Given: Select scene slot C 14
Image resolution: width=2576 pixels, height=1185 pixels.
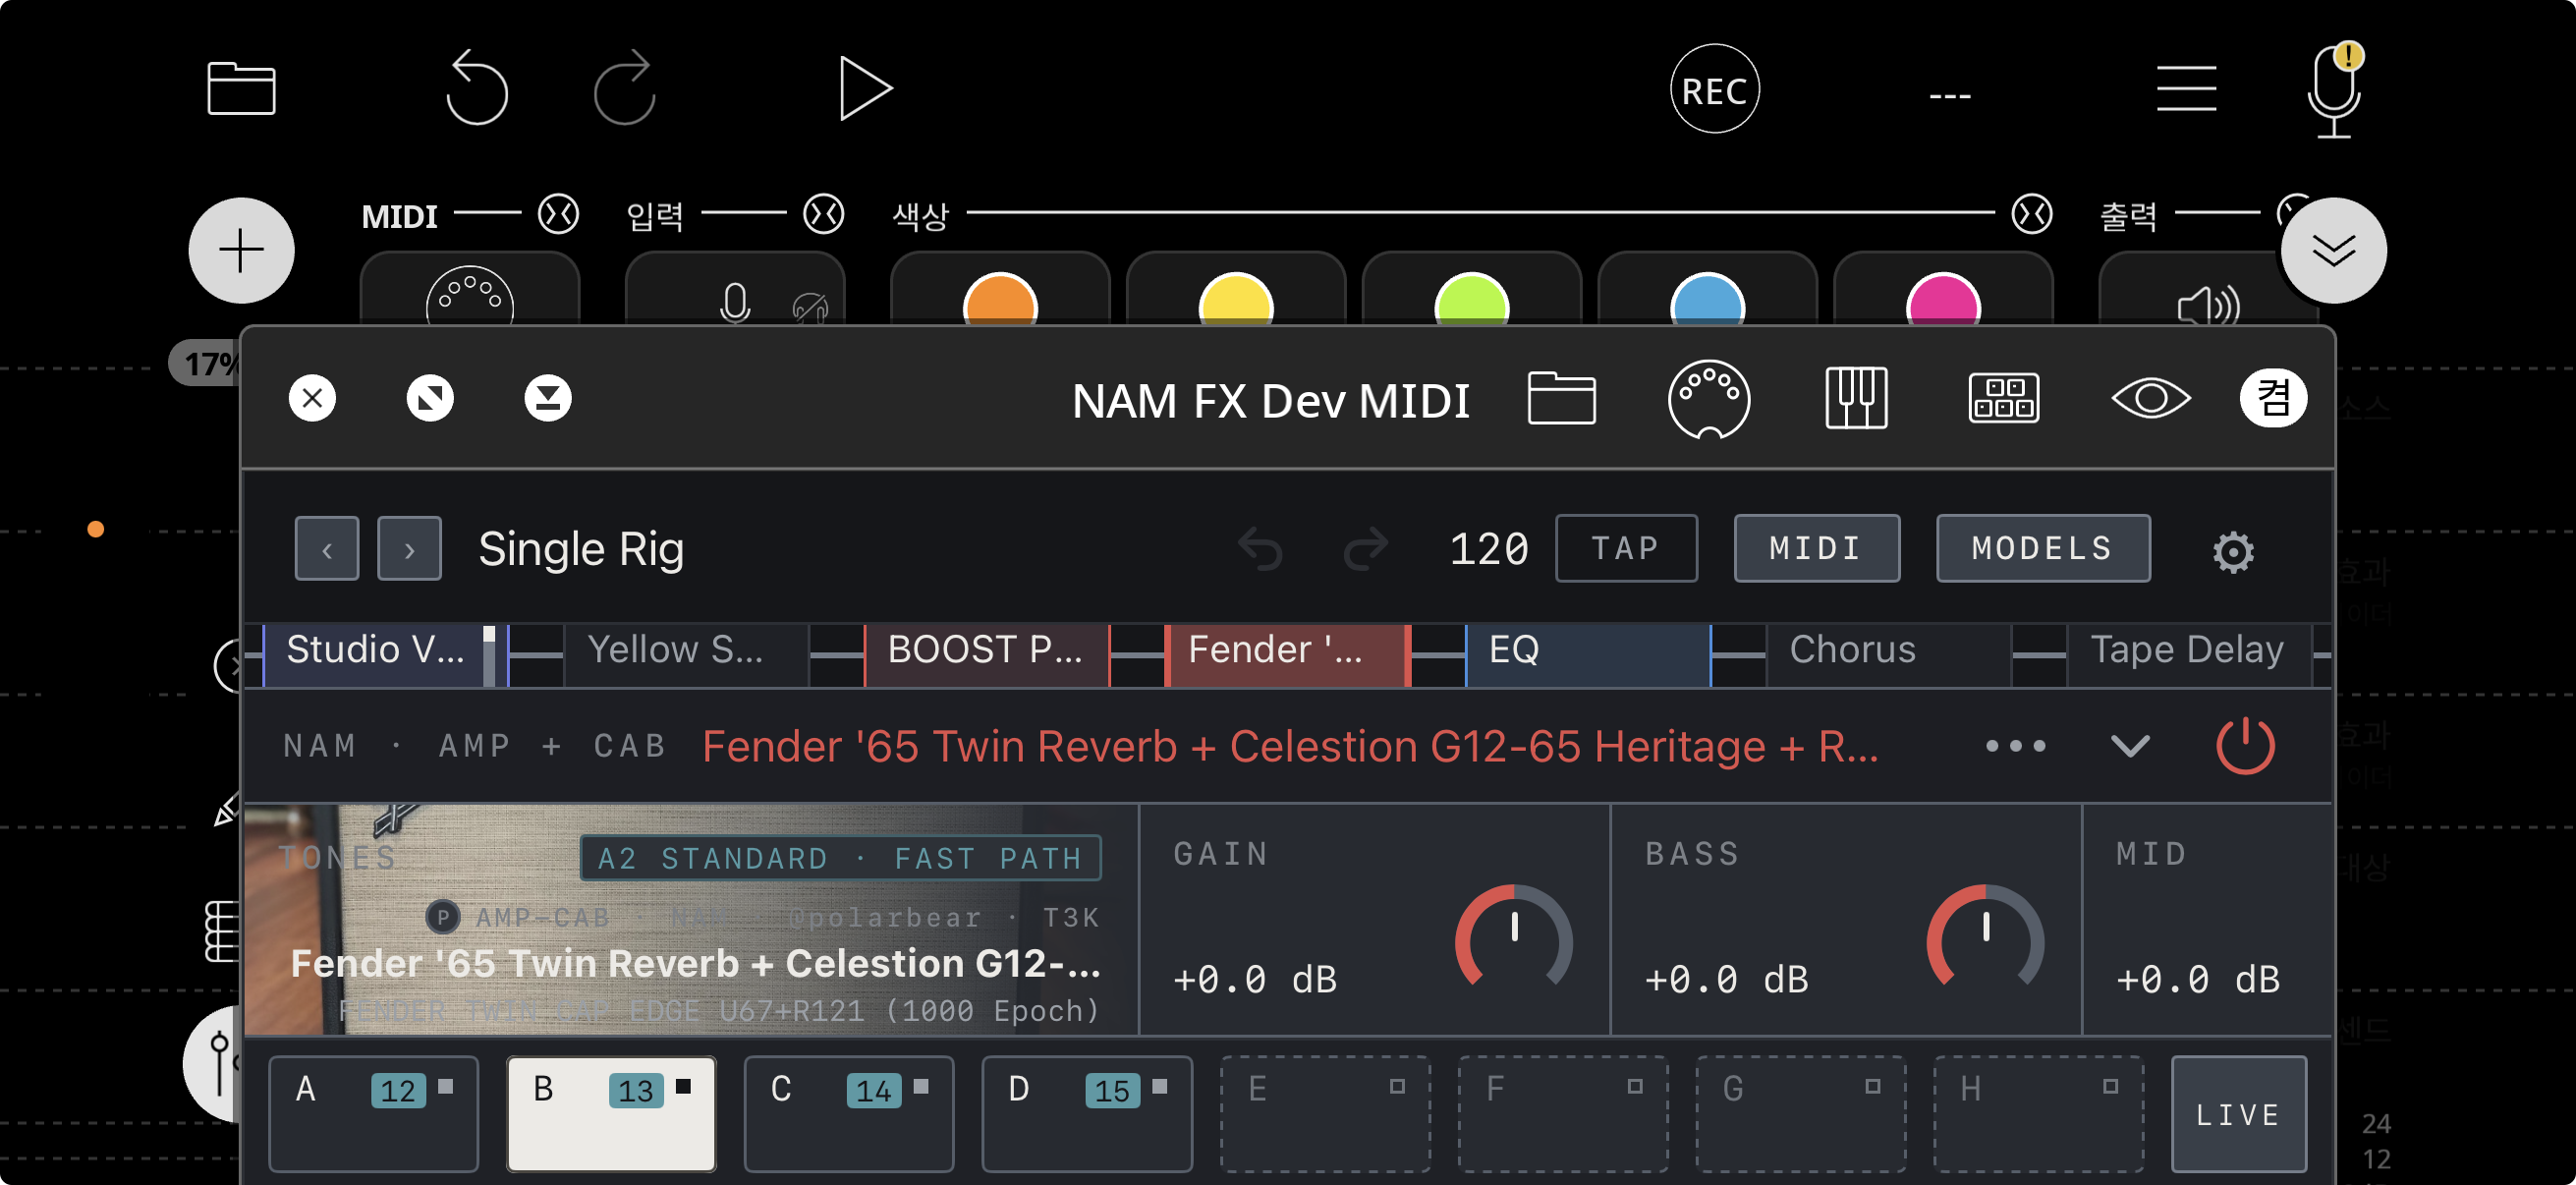Looking at the screenshot, I should coord(848,1114).
